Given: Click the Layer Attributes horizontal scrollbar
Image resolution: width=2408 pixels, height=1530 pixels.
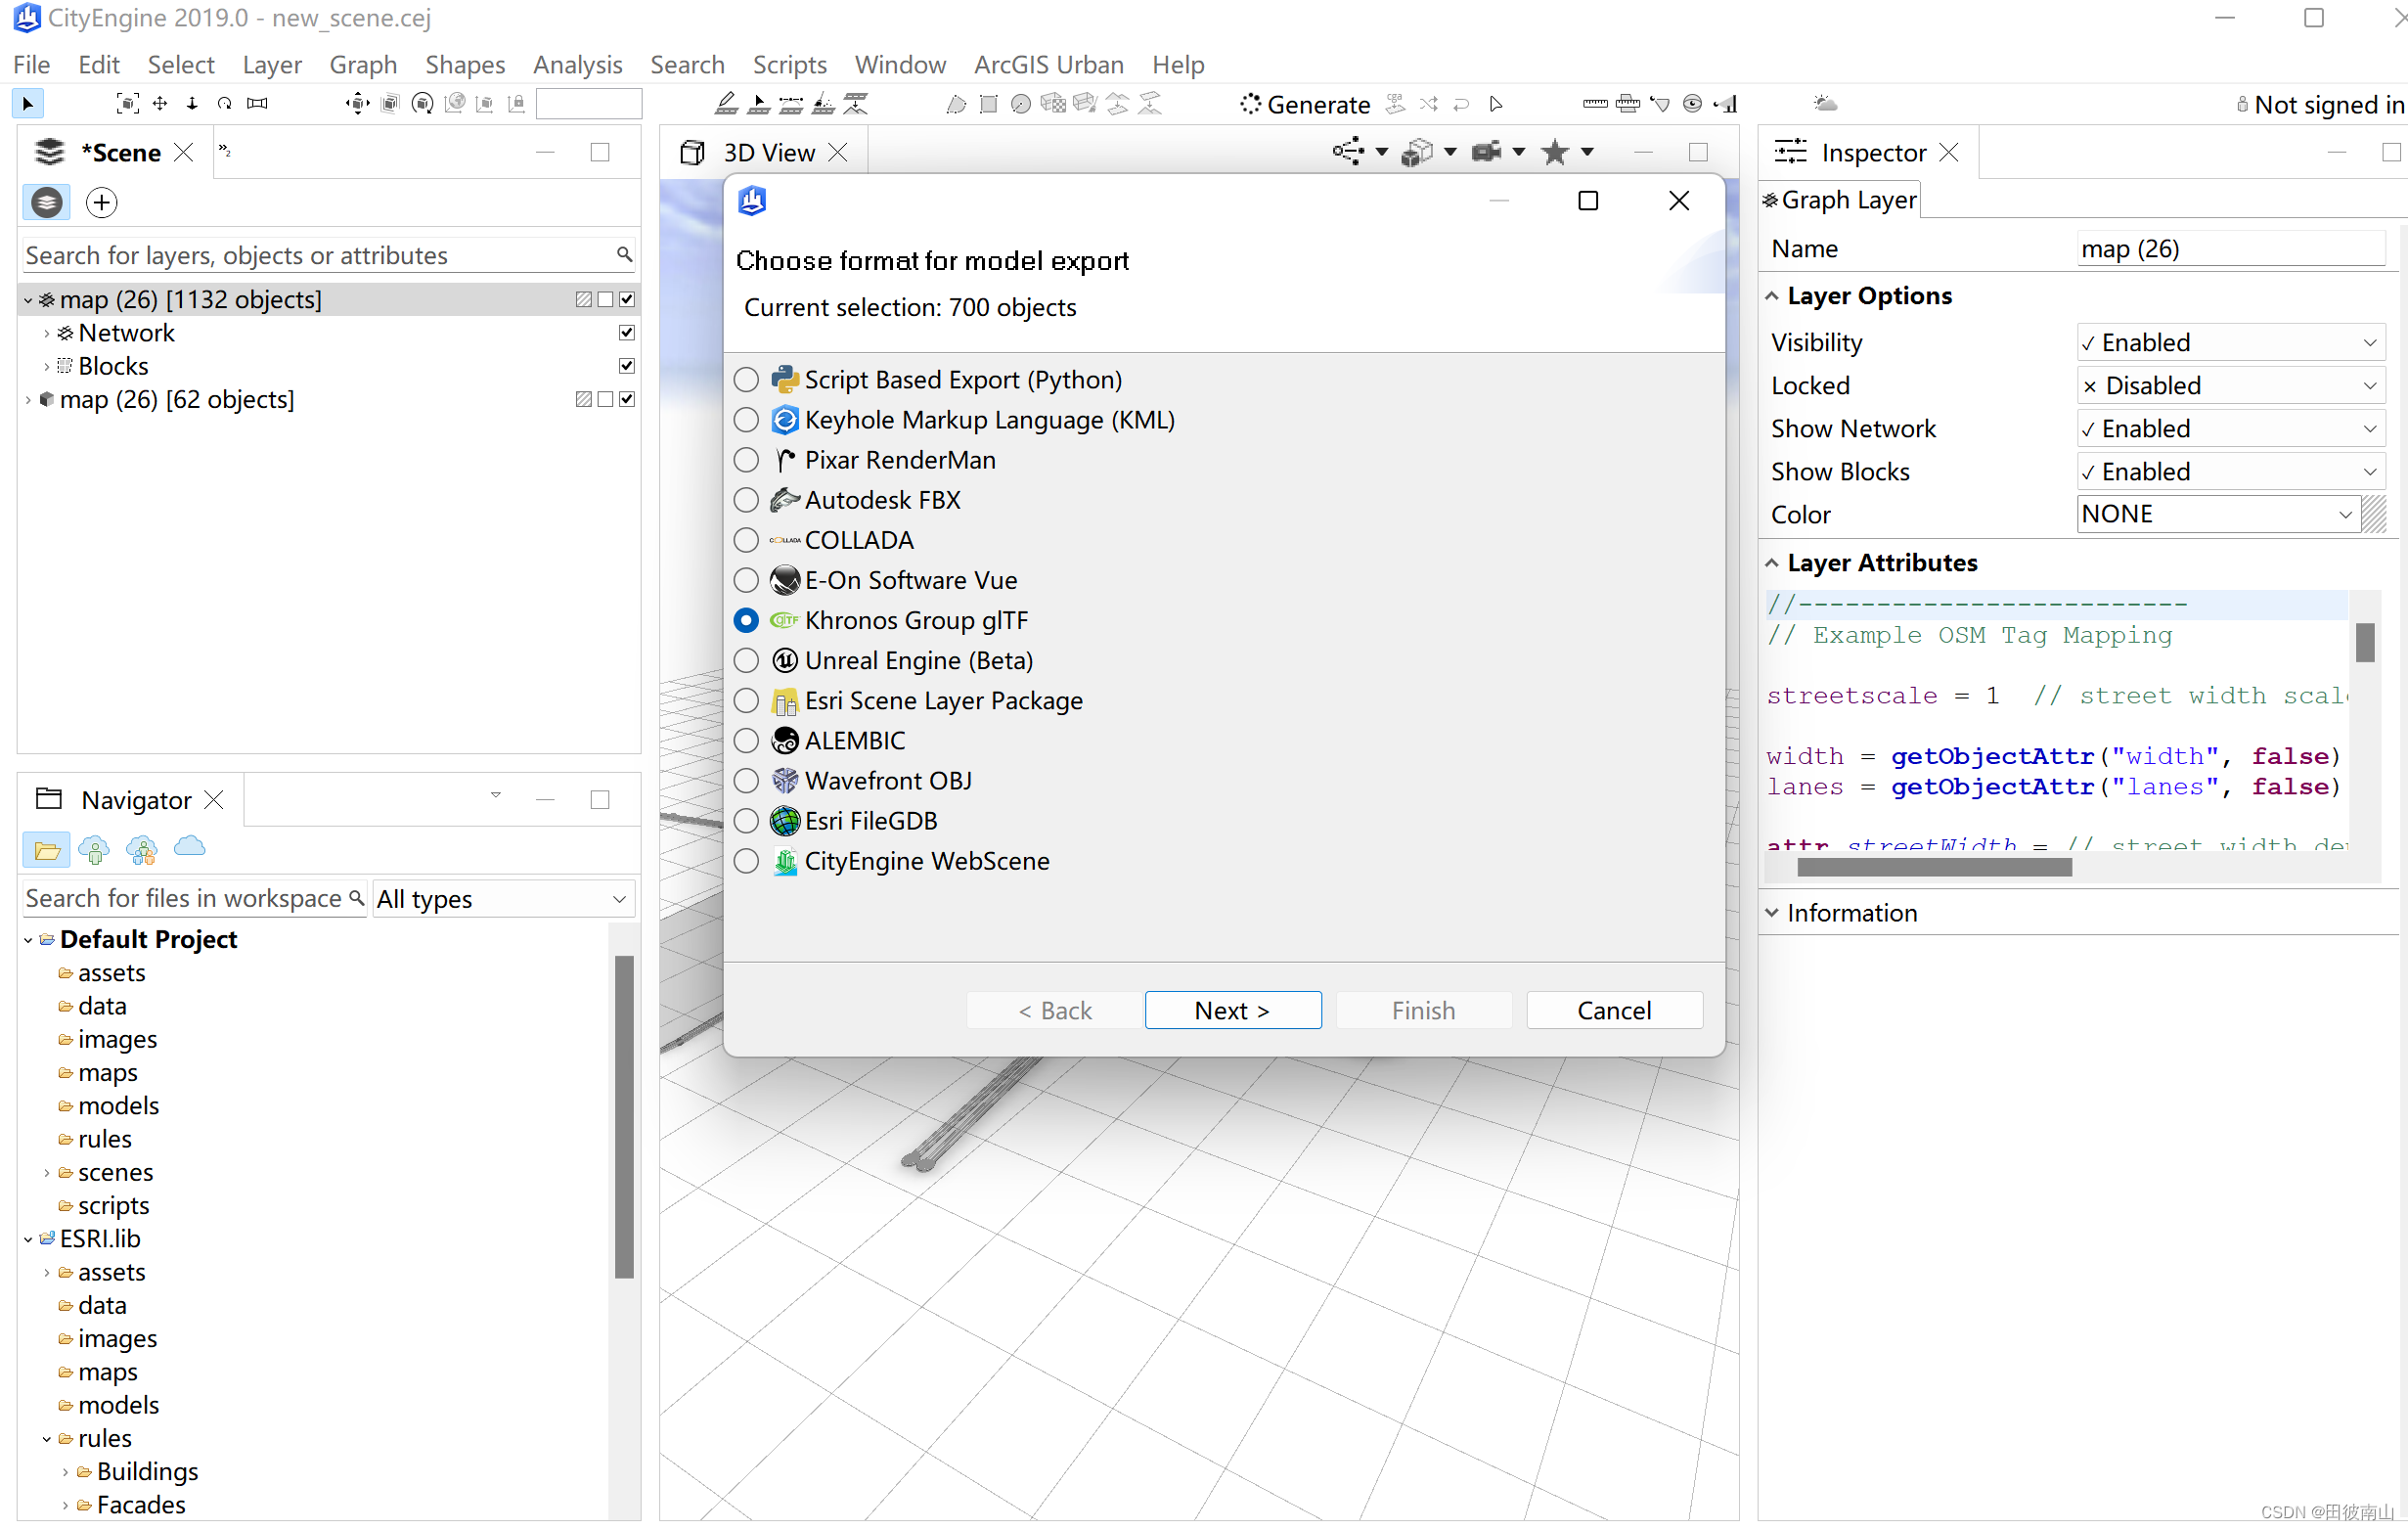Looking at the screenshot, I should tap(1934, 868).
